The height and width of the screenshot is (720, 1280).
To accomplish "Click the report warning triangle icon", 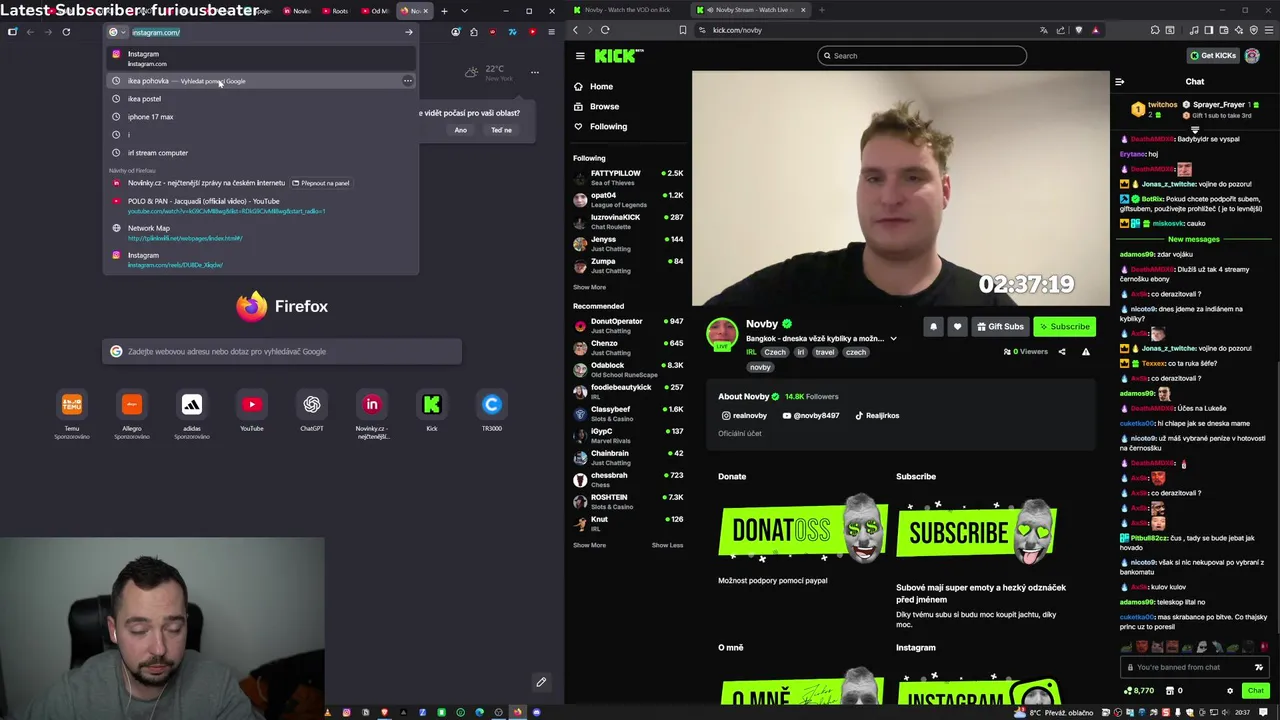I will [1086, 352].
